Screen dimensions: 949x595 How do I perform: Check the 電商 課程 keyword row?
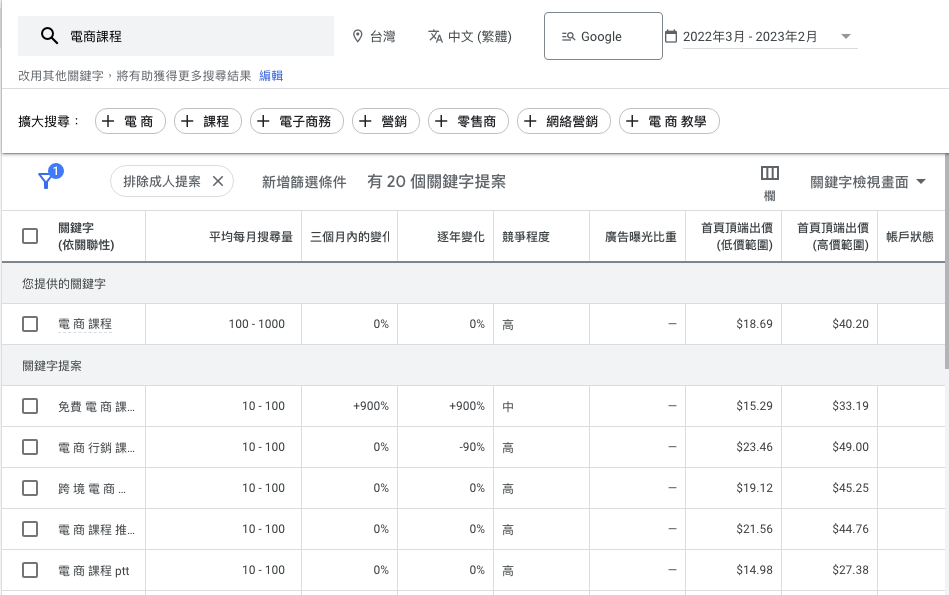click(x=30, y=324)
